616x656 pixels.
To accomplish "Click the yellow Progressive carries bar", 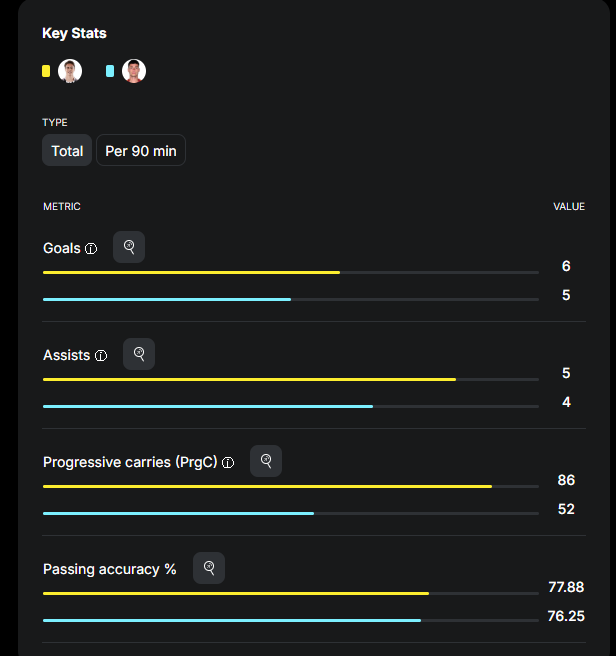I will 267,486.
